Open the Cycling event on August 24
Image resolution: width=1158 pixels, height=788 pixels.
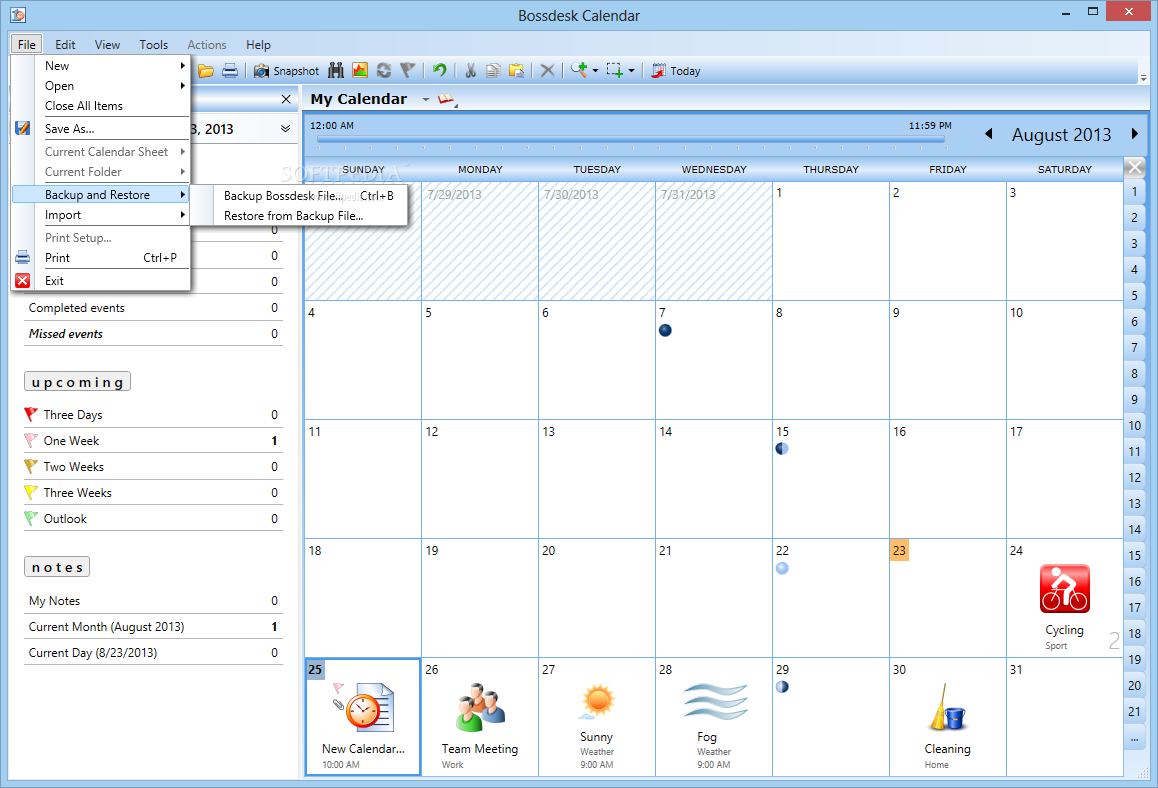point(1064,606)
